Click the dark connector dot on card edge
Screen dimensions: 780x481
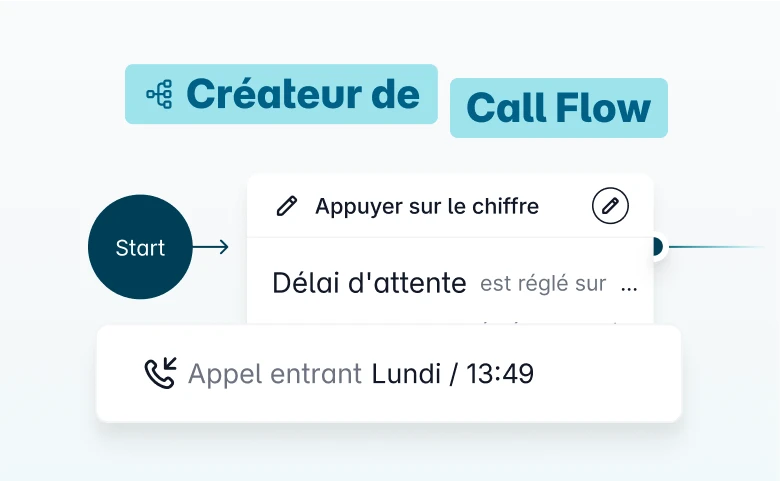pyautogui.click(x=656, y=246)
